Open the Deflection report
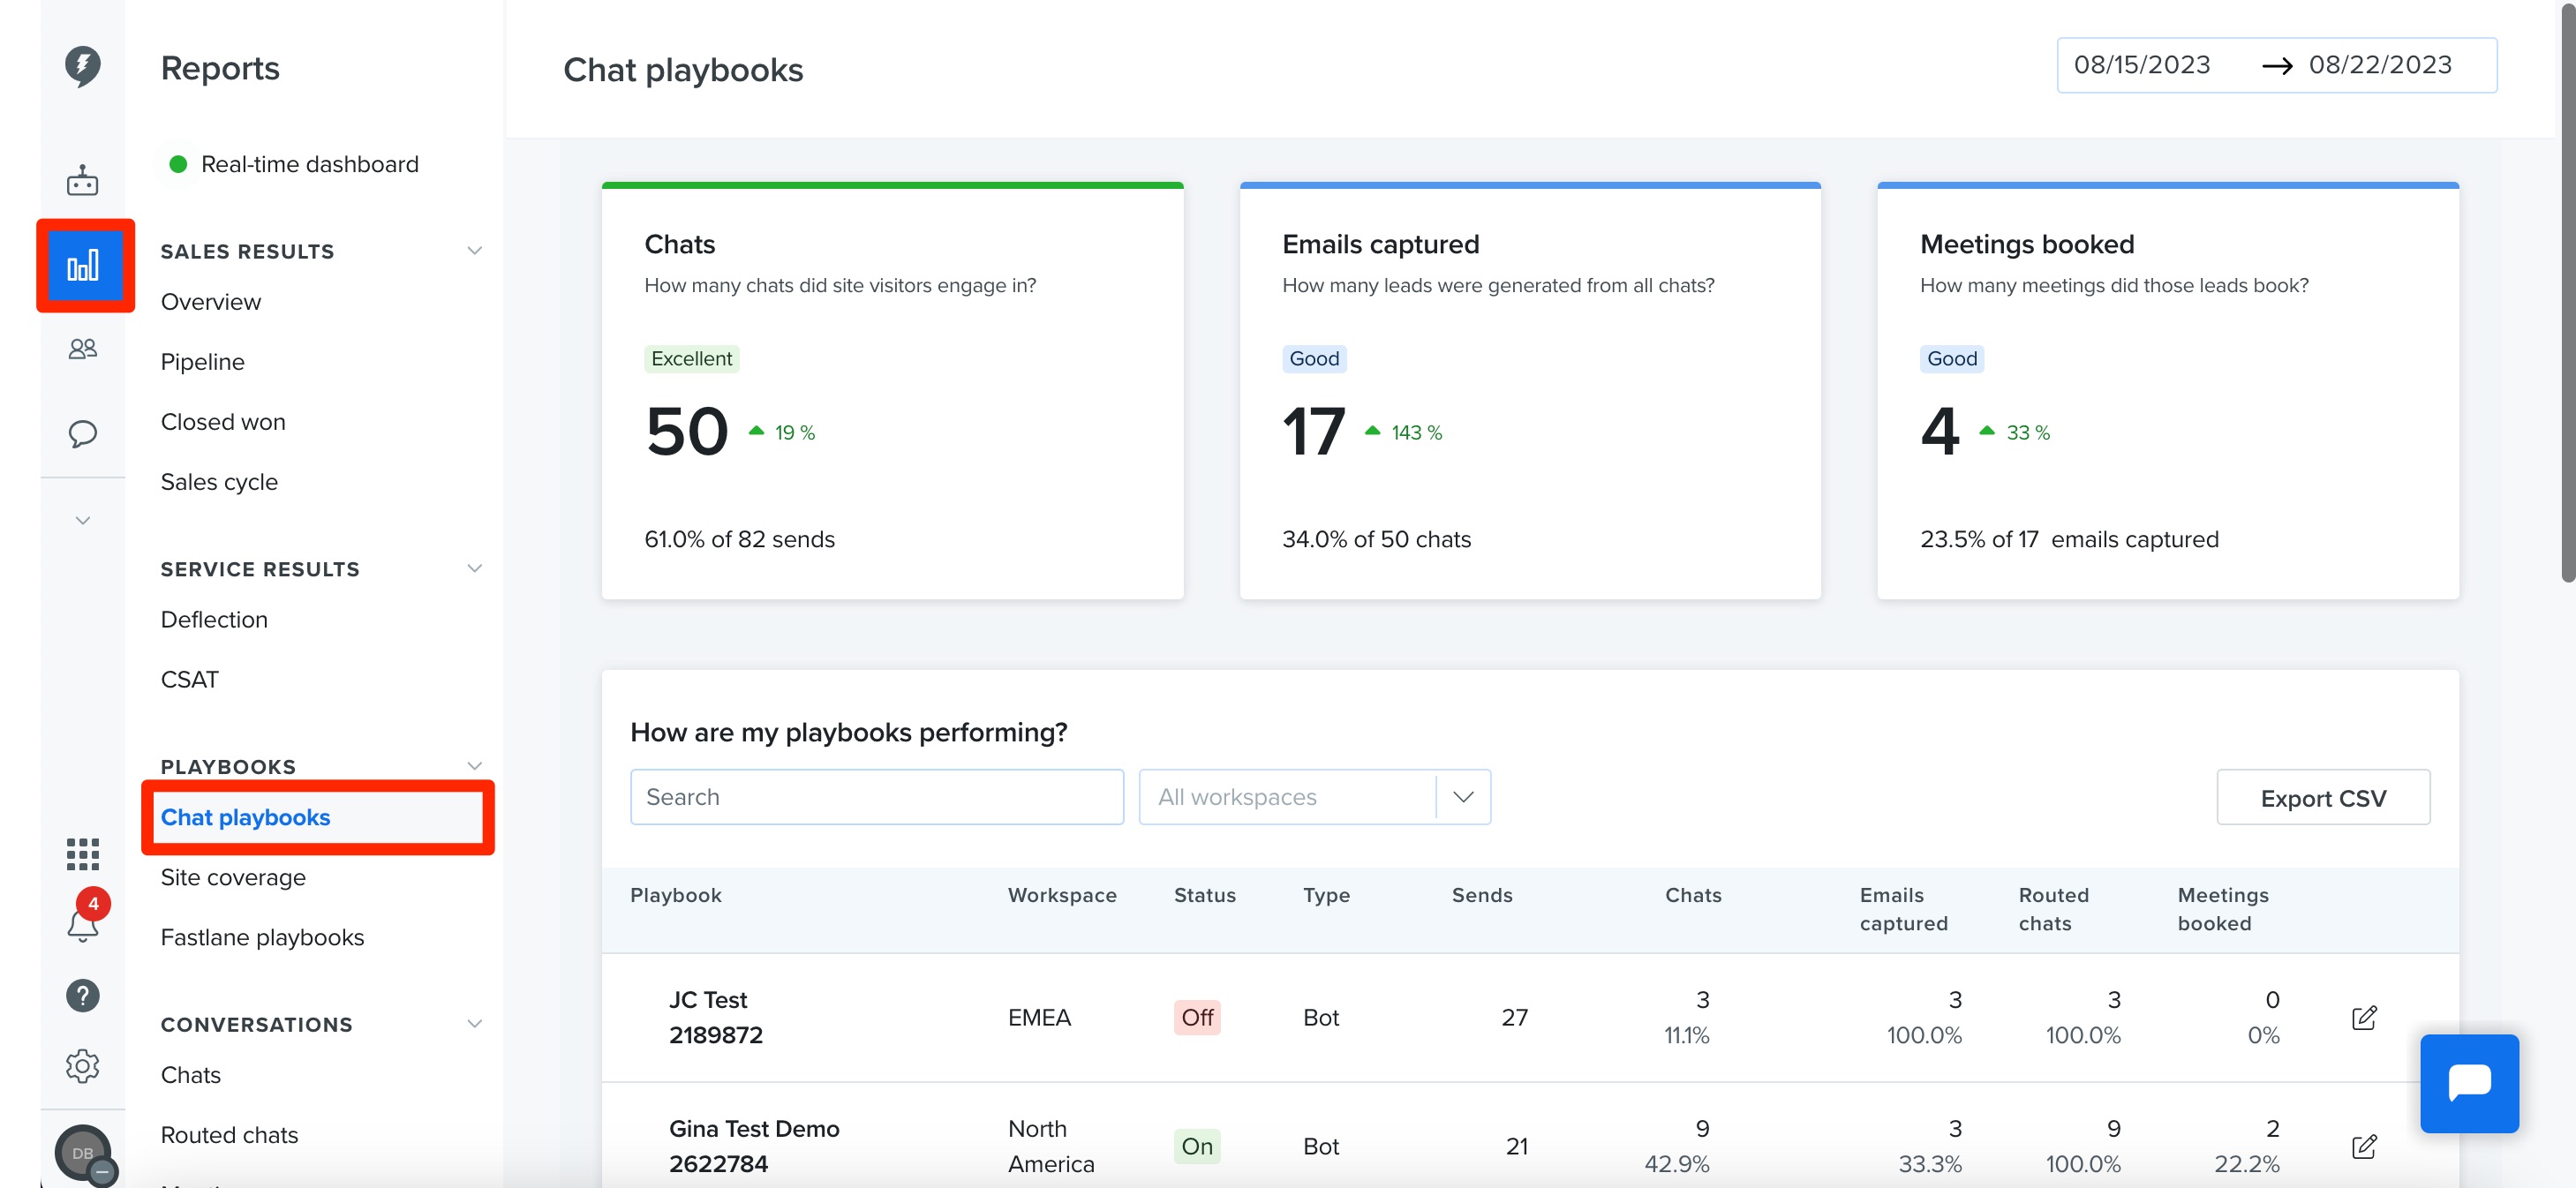Image resolution: width=2576 pixels, height=1188 pixels. click(x=214, y=620)
